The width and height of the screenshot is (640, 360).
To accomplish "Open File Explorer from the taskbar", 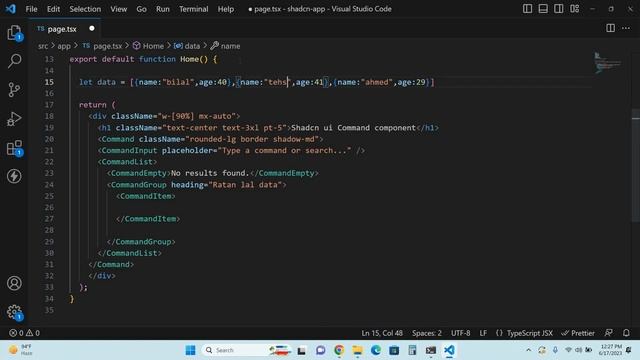I will (358, 350).
